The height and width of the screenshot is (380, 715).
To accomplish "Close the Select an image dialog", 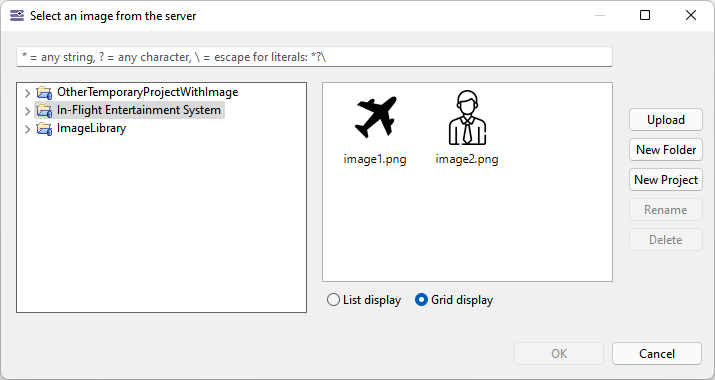I will (x=690, y=16).
